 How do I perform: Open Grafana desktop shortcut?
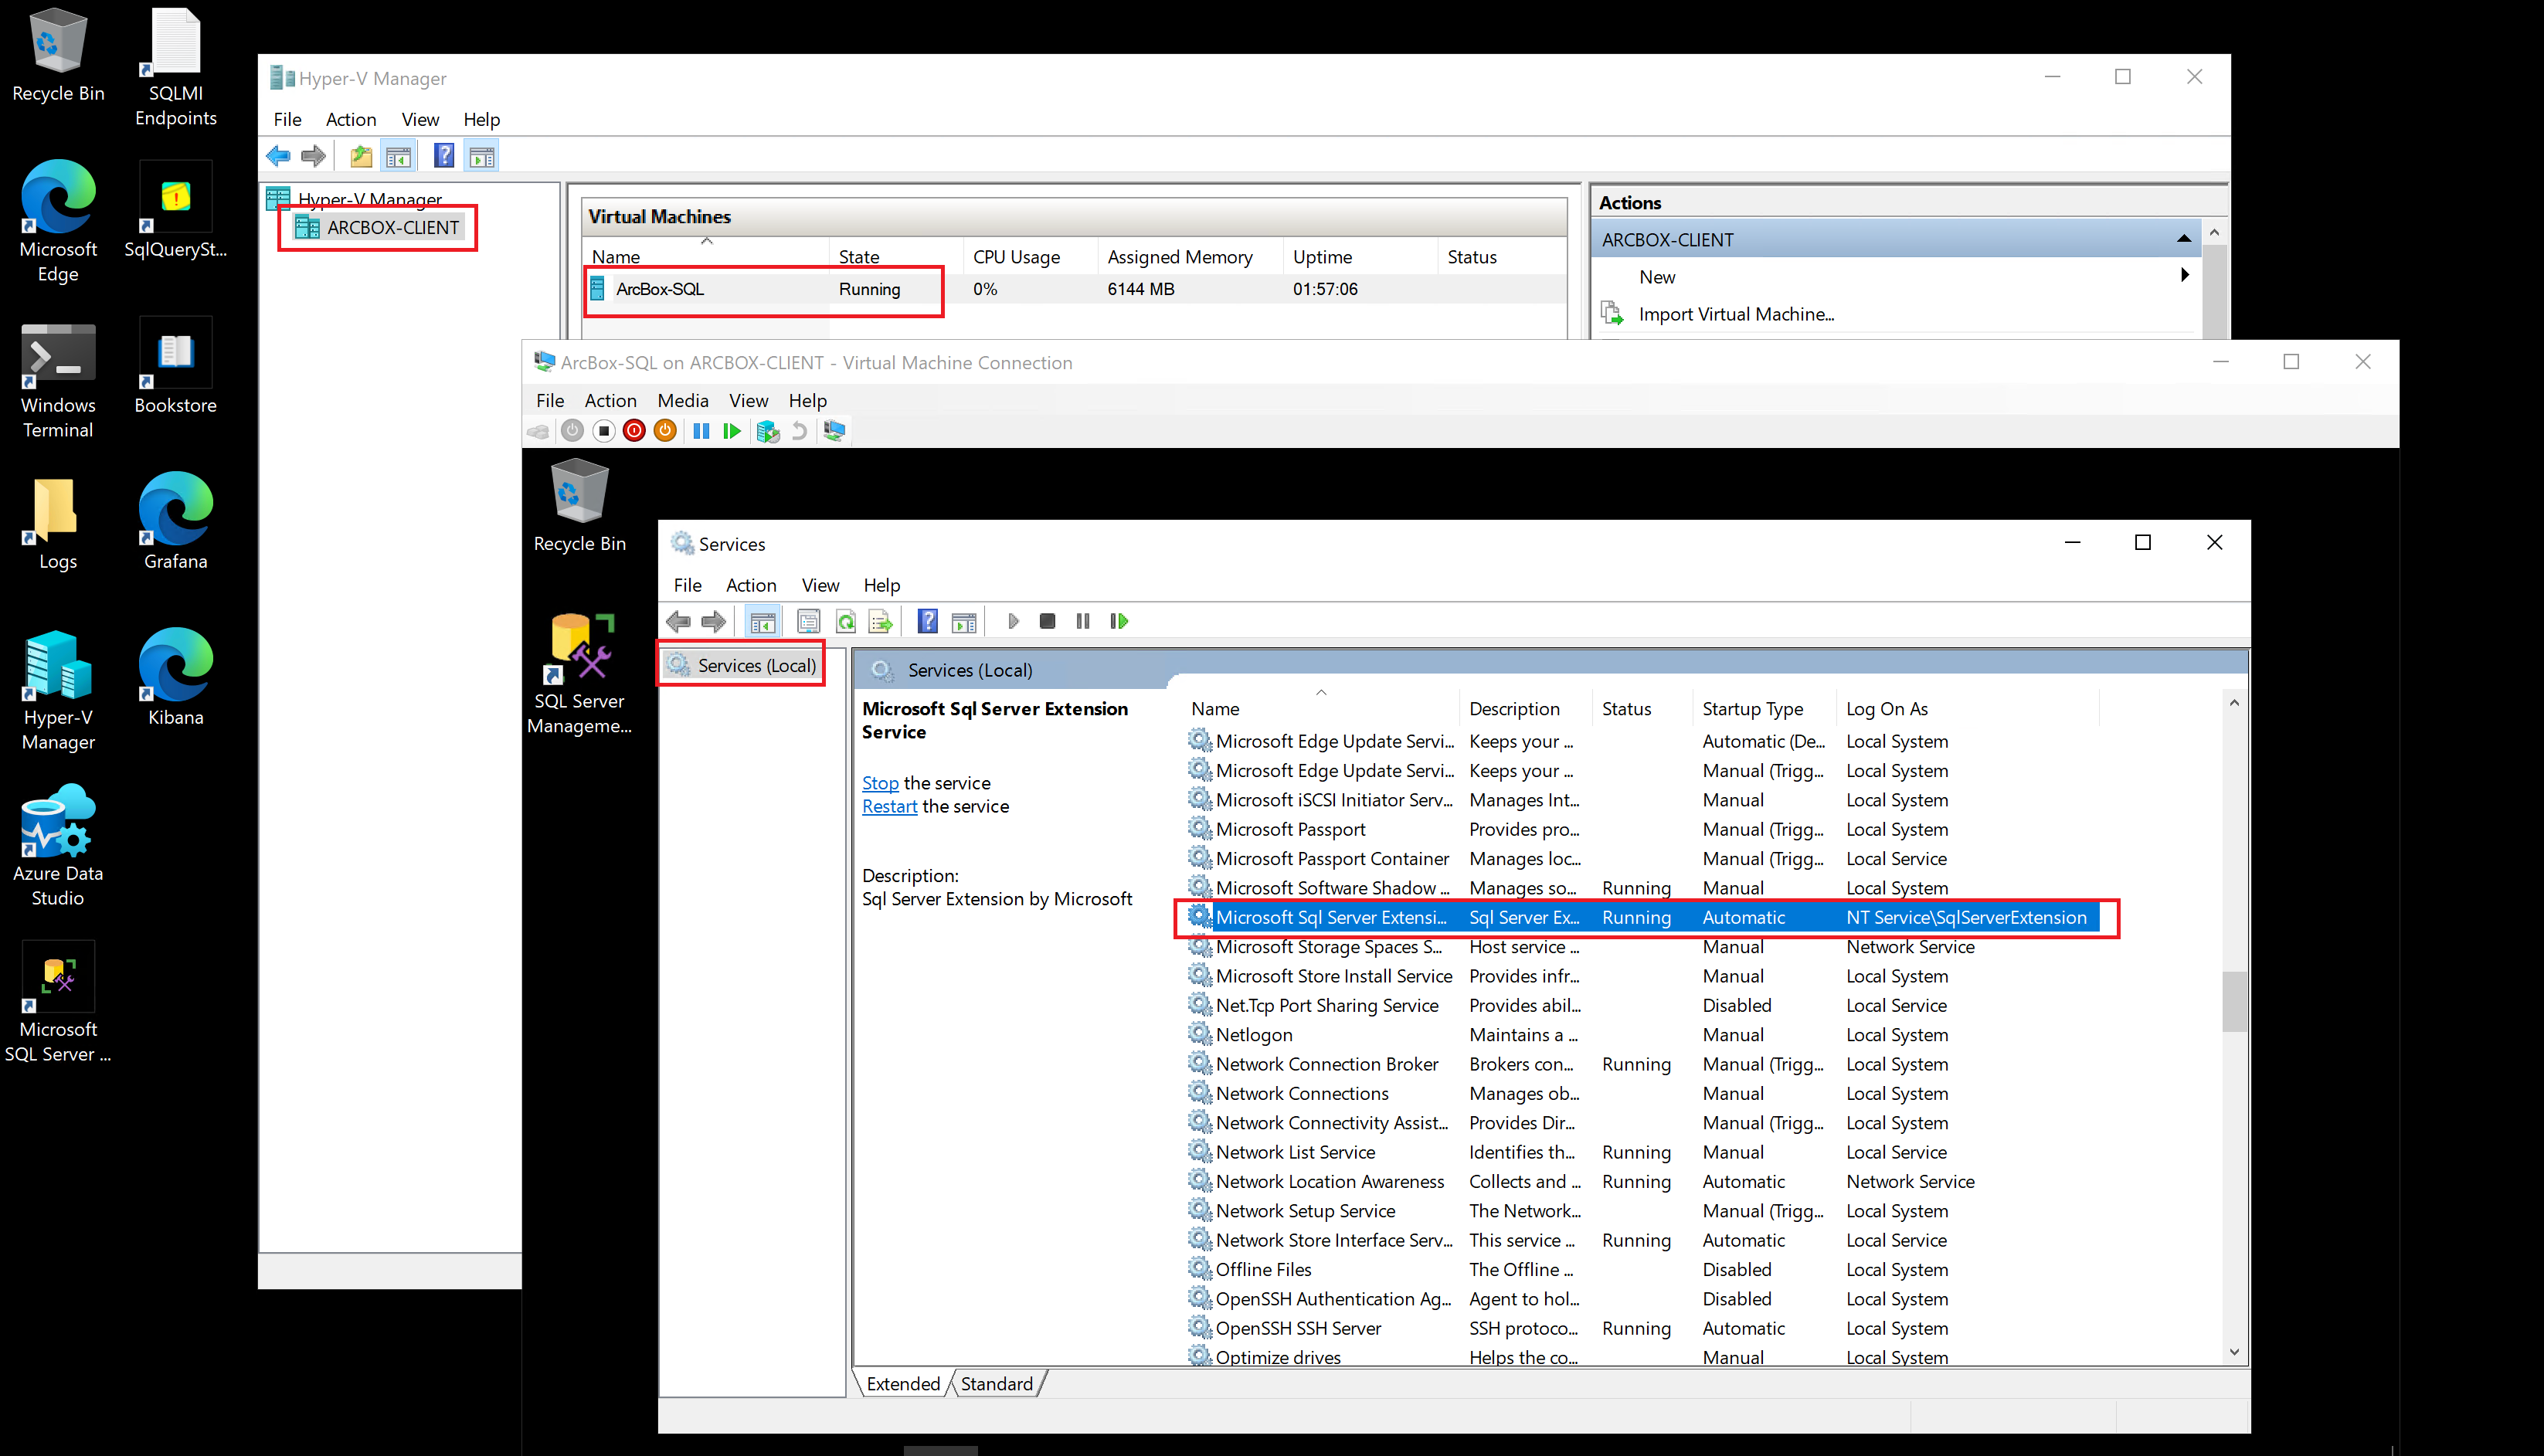(176, 521)
